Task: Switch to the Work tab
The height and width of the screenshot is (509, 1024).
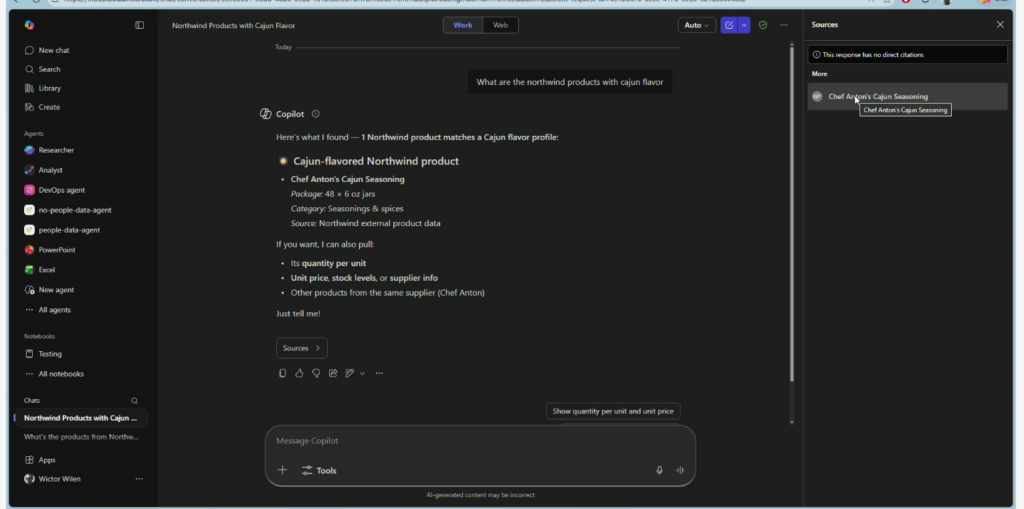Action: point(462,25)
